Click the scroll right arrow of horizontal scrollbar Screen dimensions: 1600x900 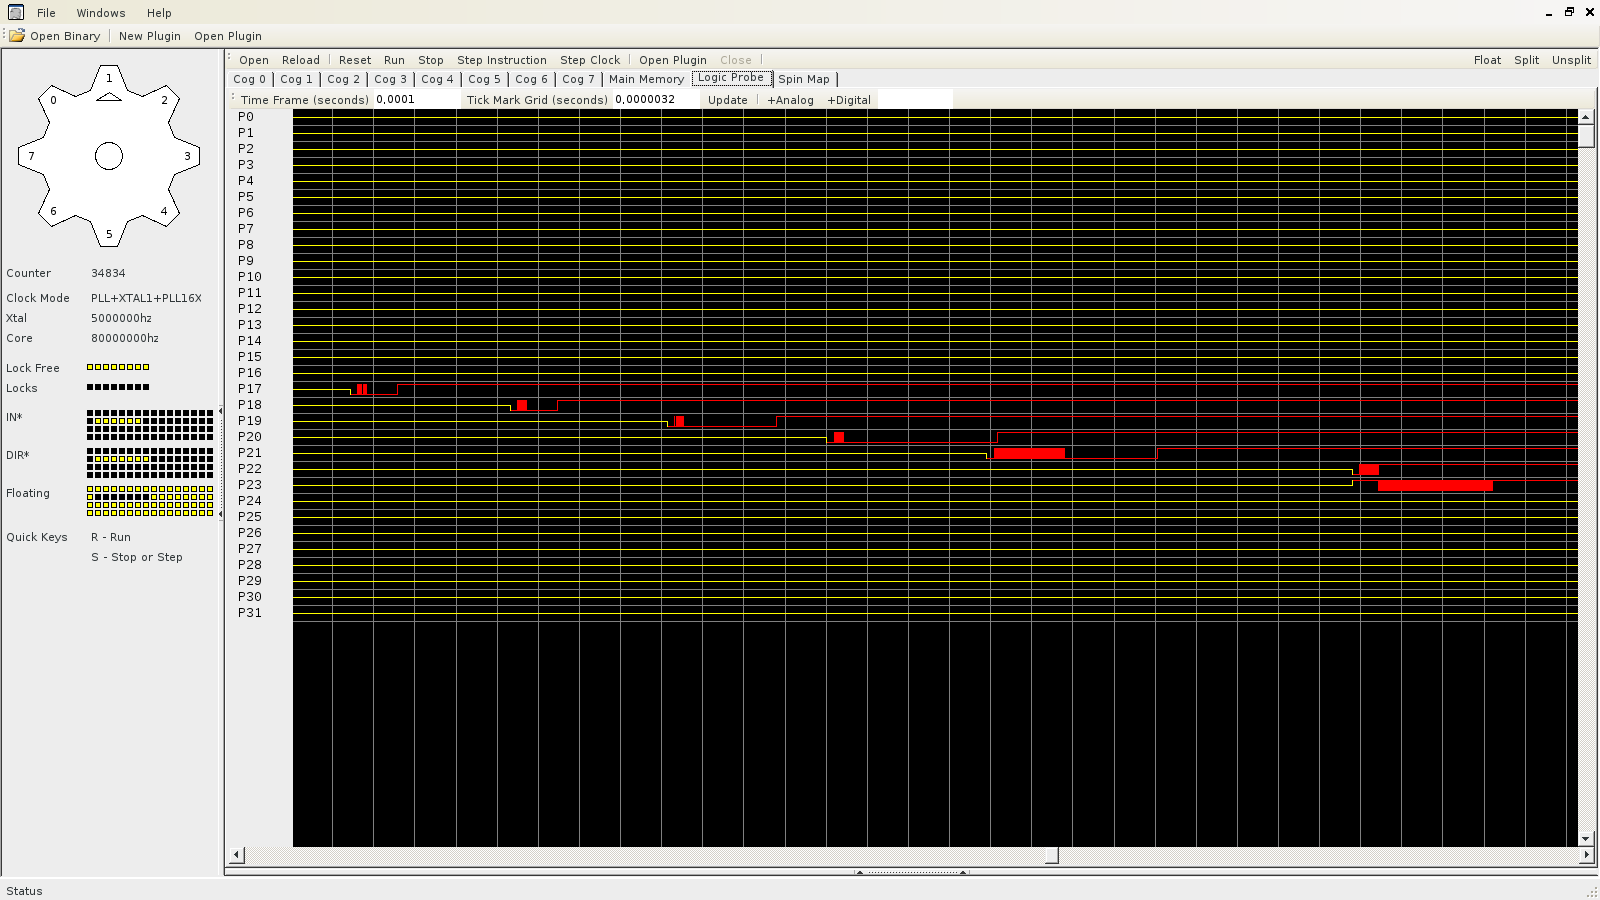pos(1585,855)
